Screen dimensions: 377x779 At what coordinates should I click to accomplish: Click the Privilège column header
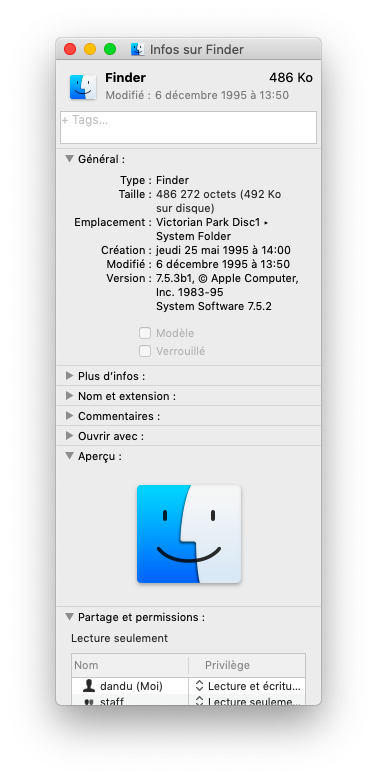(247, 665)
